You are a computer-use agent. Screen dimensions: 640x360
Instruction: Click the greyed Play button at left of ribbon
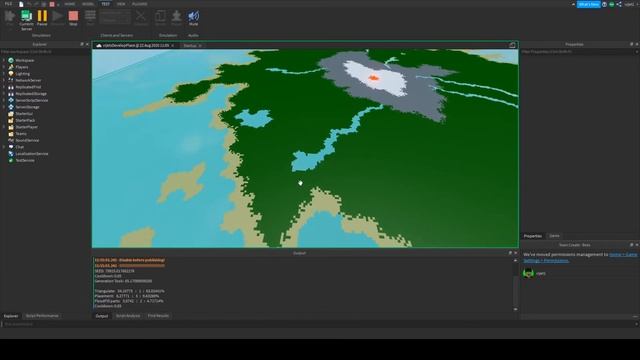tap(10, 16)
